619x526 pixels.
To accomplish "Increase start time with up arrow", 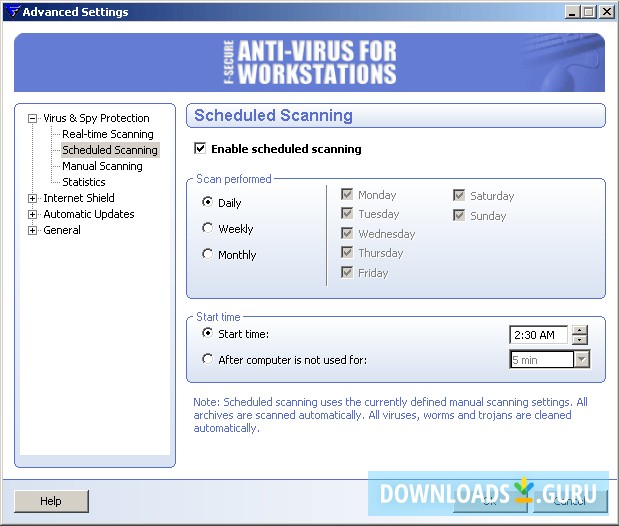I will pos(580,330).
